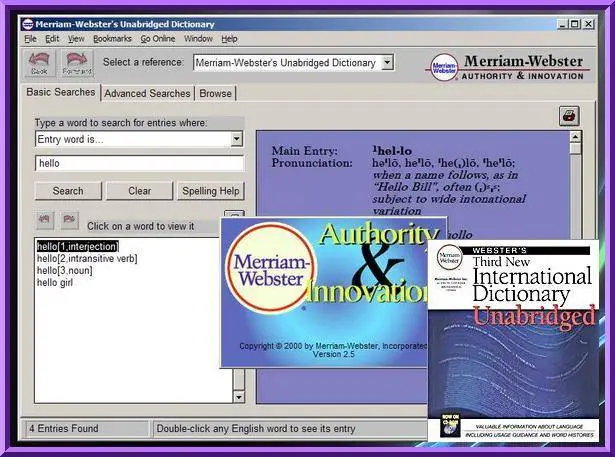Click the Main Entry headword hel-lo
This screenshot has width=615, height=457.
pyautogui.click(x=392, y=151)
